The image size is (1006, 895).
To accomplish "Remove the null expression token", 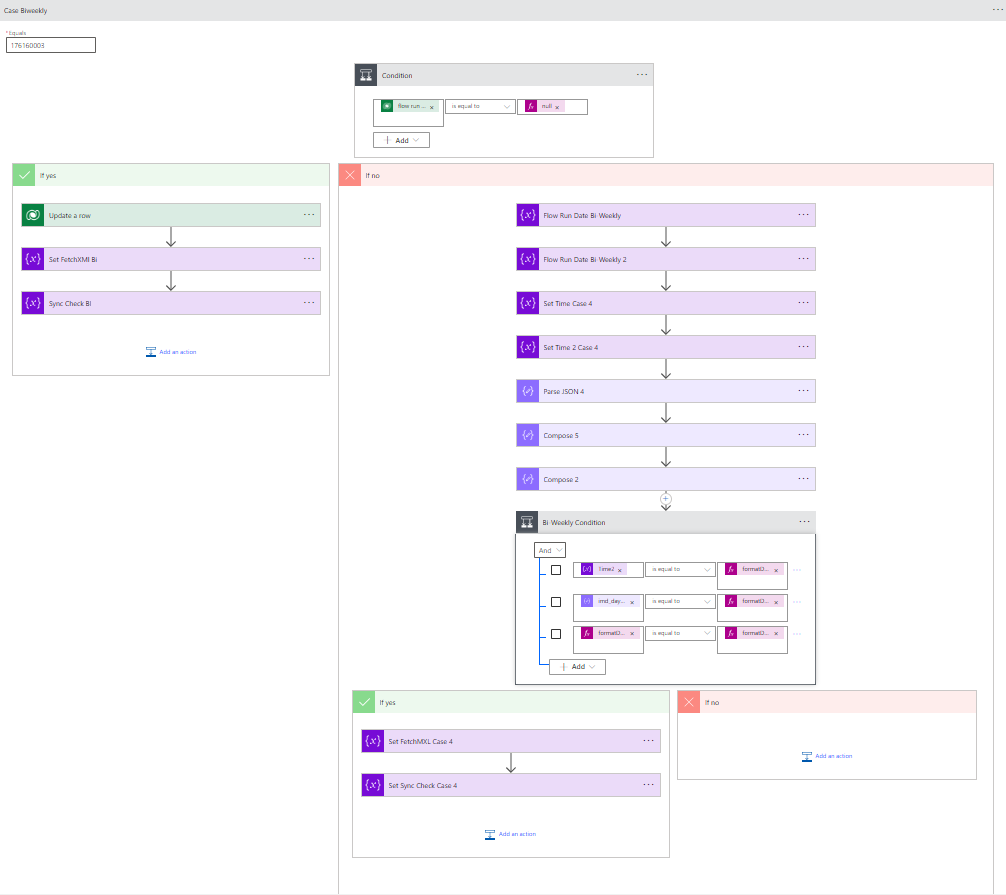I will click(557, 107).
